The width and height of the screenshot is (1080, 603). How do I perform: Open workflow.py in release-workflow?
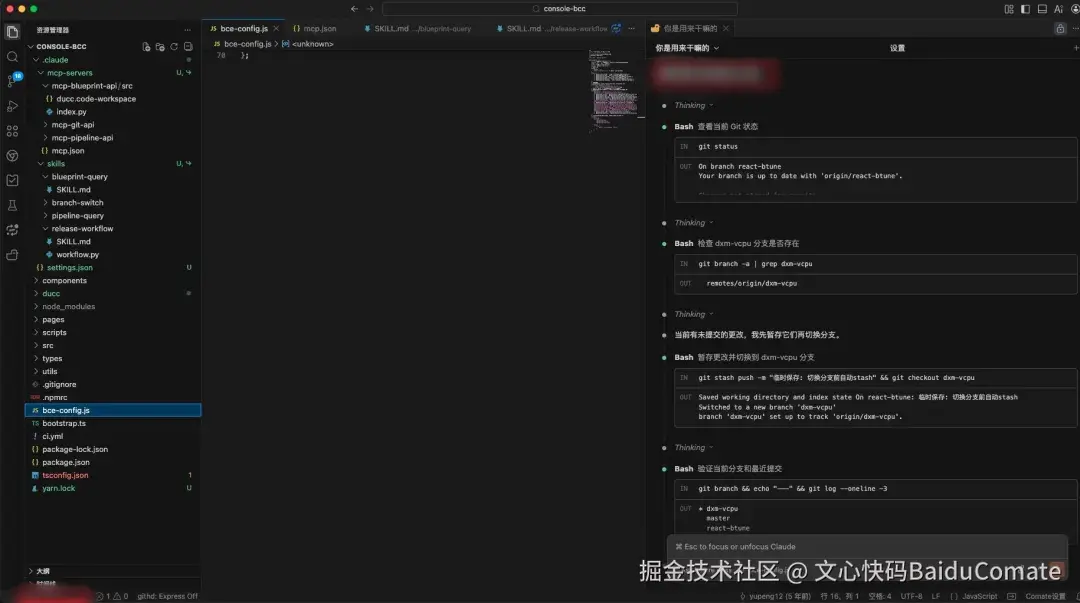tap(78, 255)
